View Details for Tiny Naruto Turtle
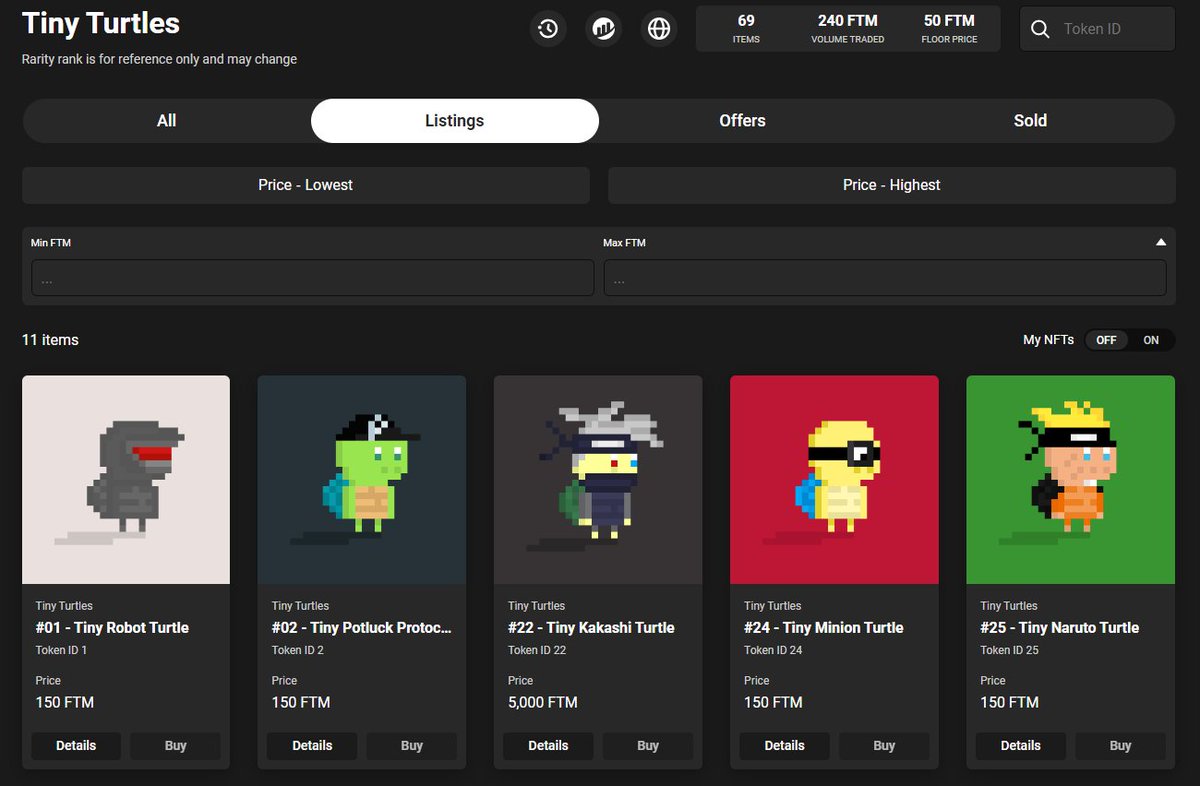 [1021, 746]
